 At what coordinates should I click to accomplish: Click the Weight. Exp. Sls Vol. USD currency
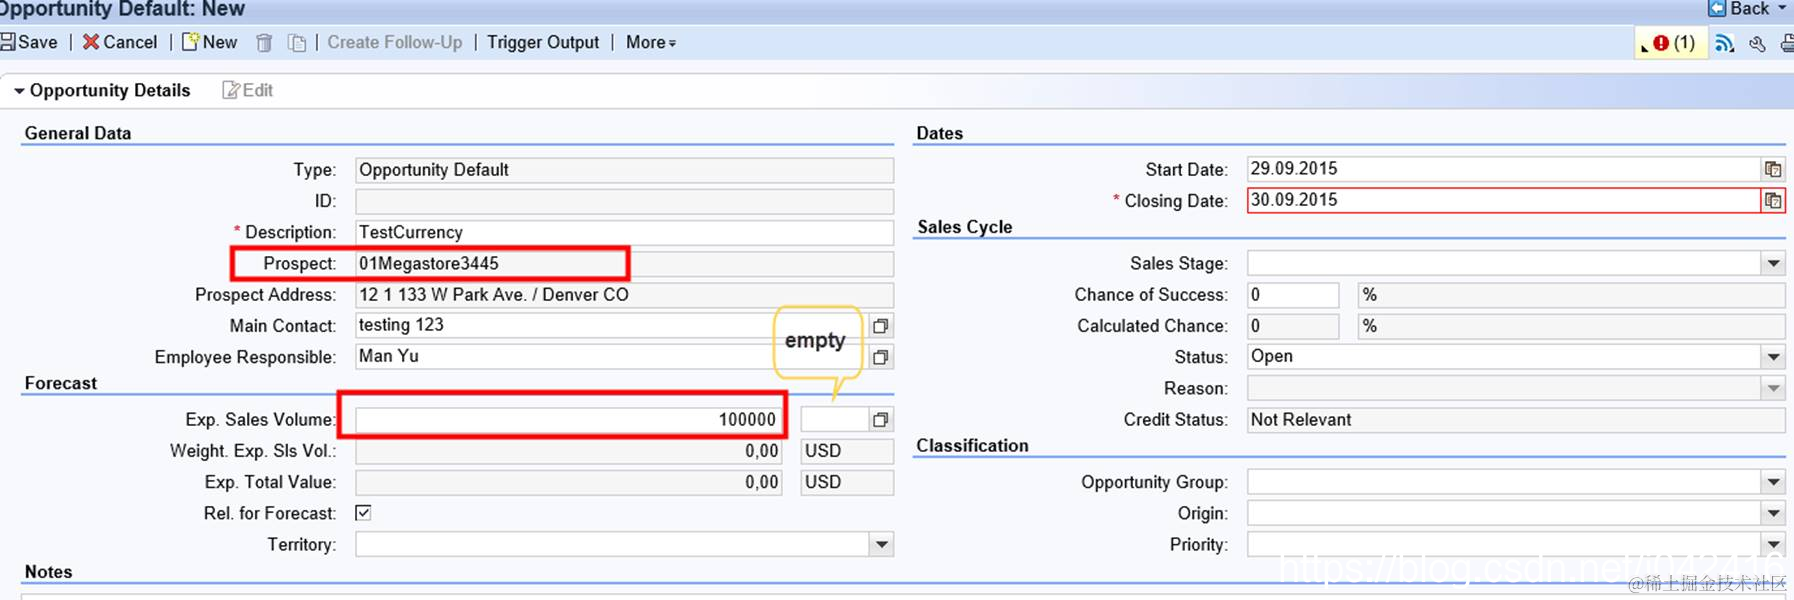(847, 450)
